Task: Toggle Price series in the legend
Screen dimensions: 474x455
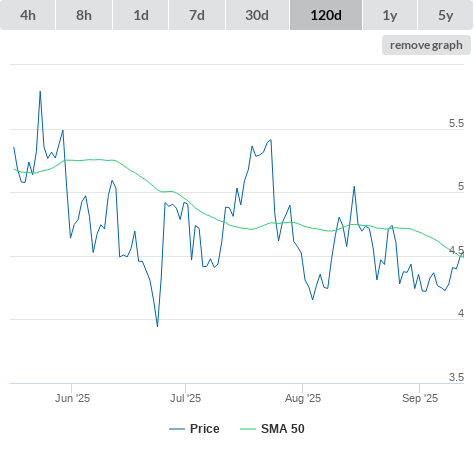Action: [205, 429]
